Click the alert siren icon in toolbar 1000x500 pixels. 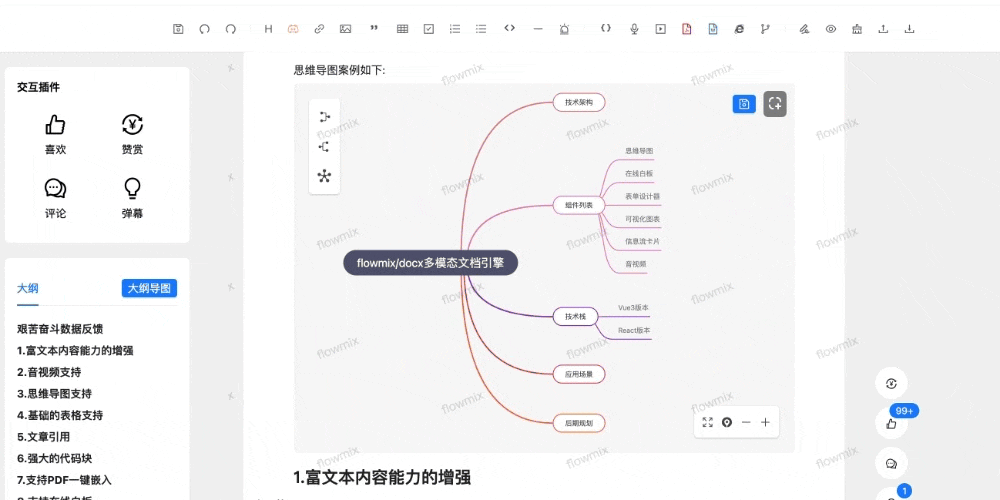point(564,29)
